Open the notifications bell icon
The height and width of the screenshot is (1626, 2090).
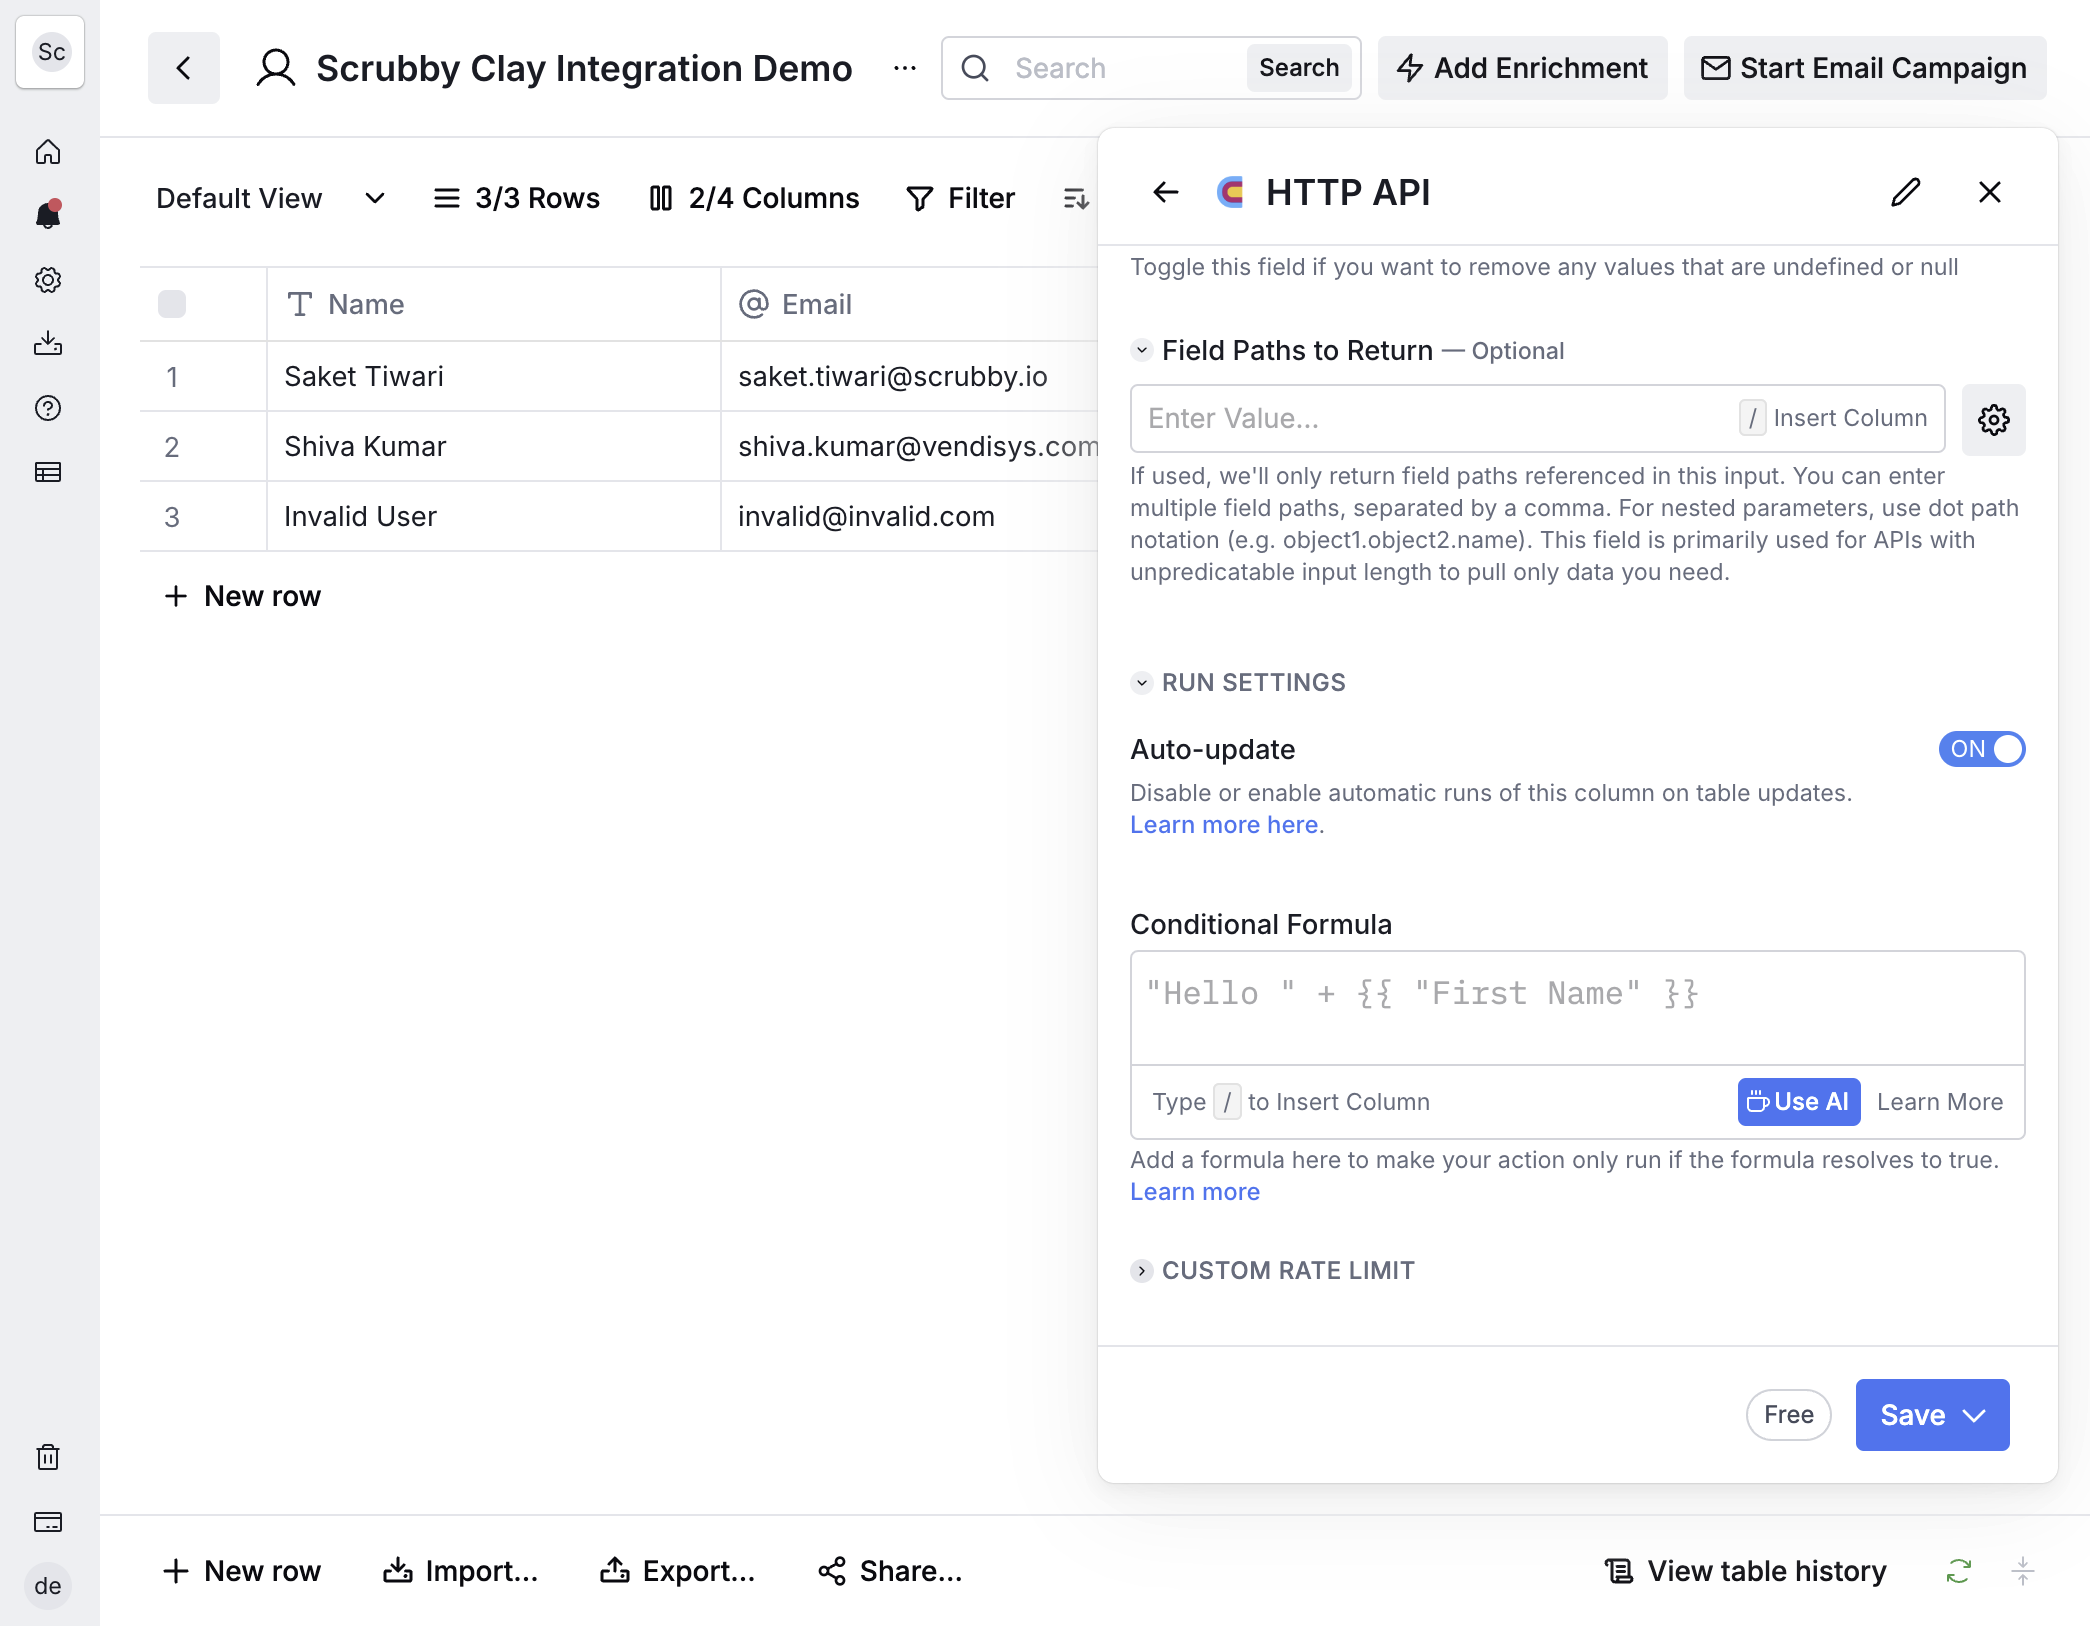click(48, 215)
